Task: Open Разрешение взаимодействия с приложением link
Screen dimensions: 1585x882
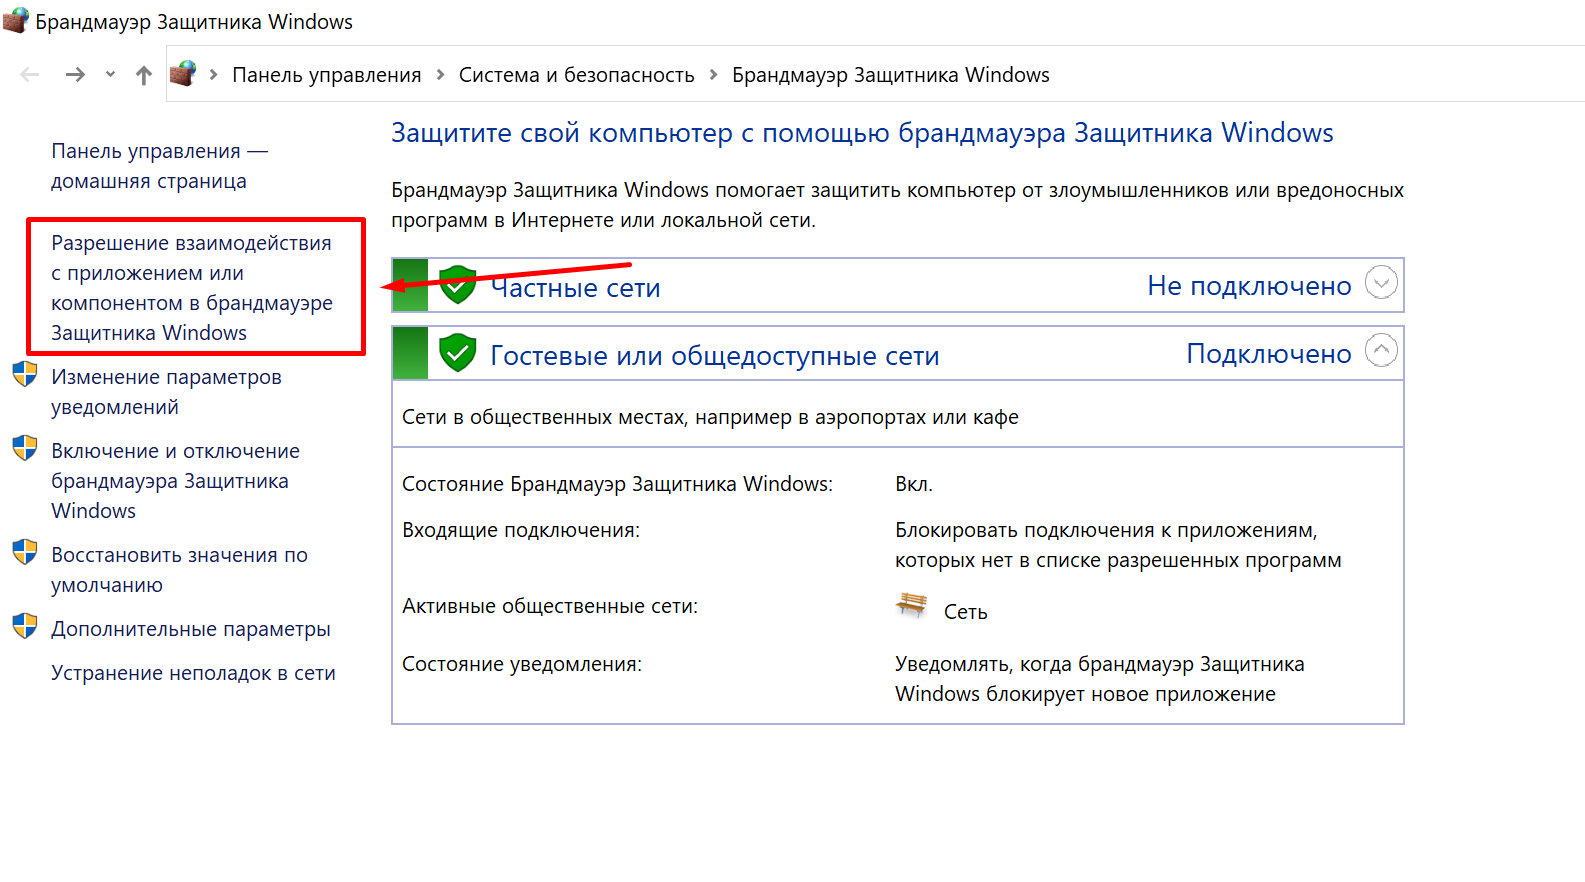Action: [x=192, y=287]
